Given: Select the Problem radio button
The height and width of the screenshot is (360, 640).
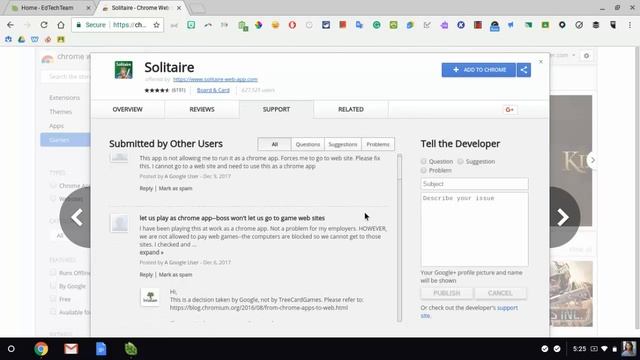Looking at the screenshot, I should [x=424, y=170].
